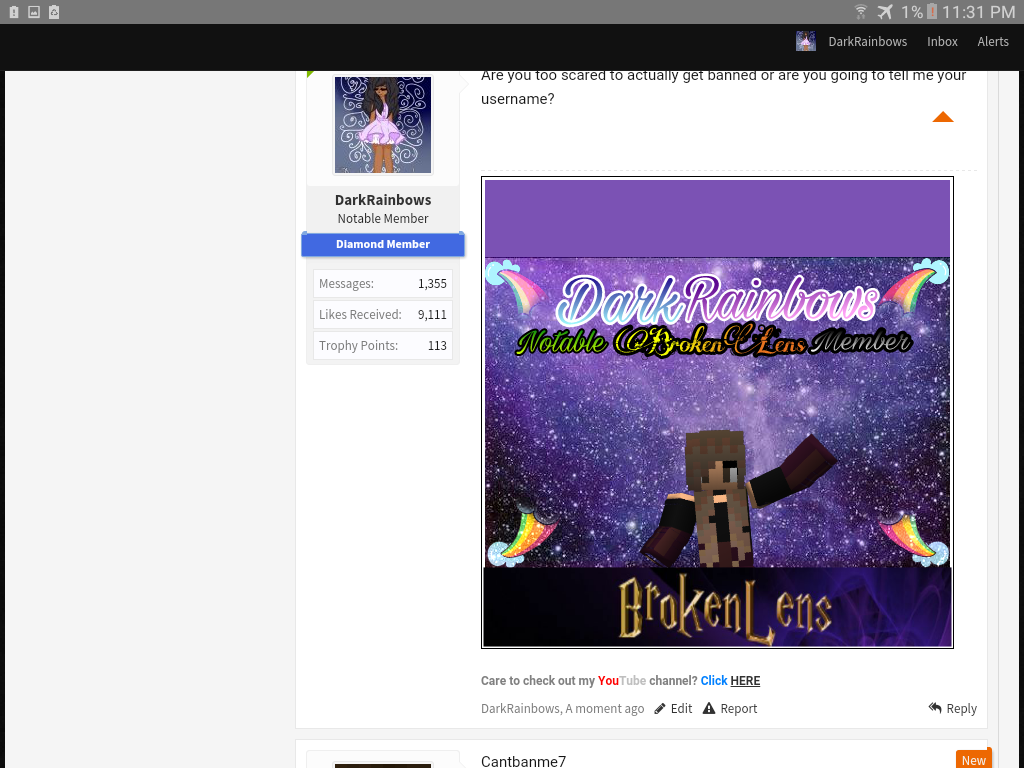Click the New badge on next post
The image size is (1024, 768).
973,760
